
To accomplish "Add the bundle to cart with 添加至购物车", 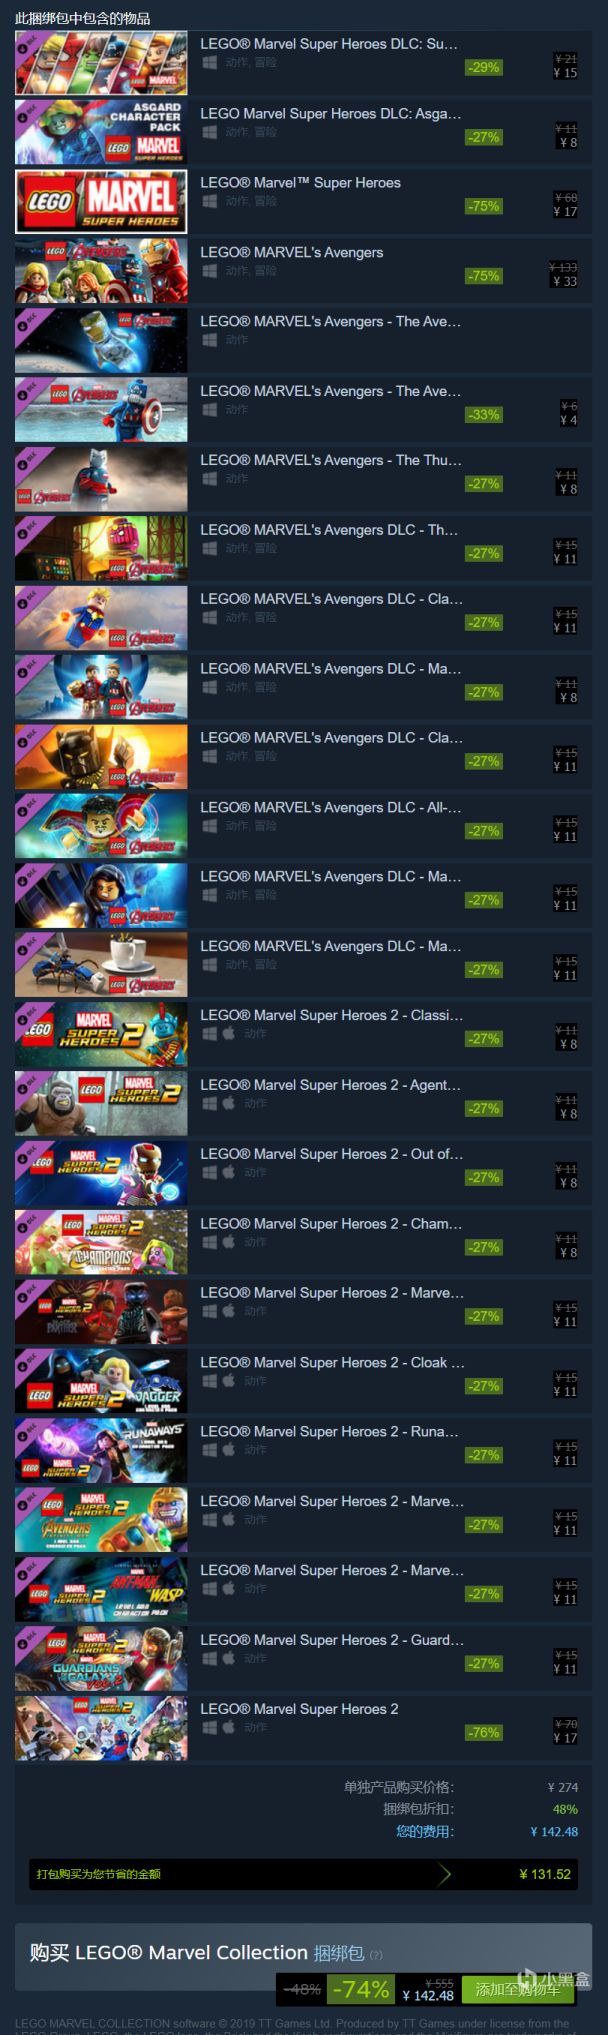I will point(517,1989).
